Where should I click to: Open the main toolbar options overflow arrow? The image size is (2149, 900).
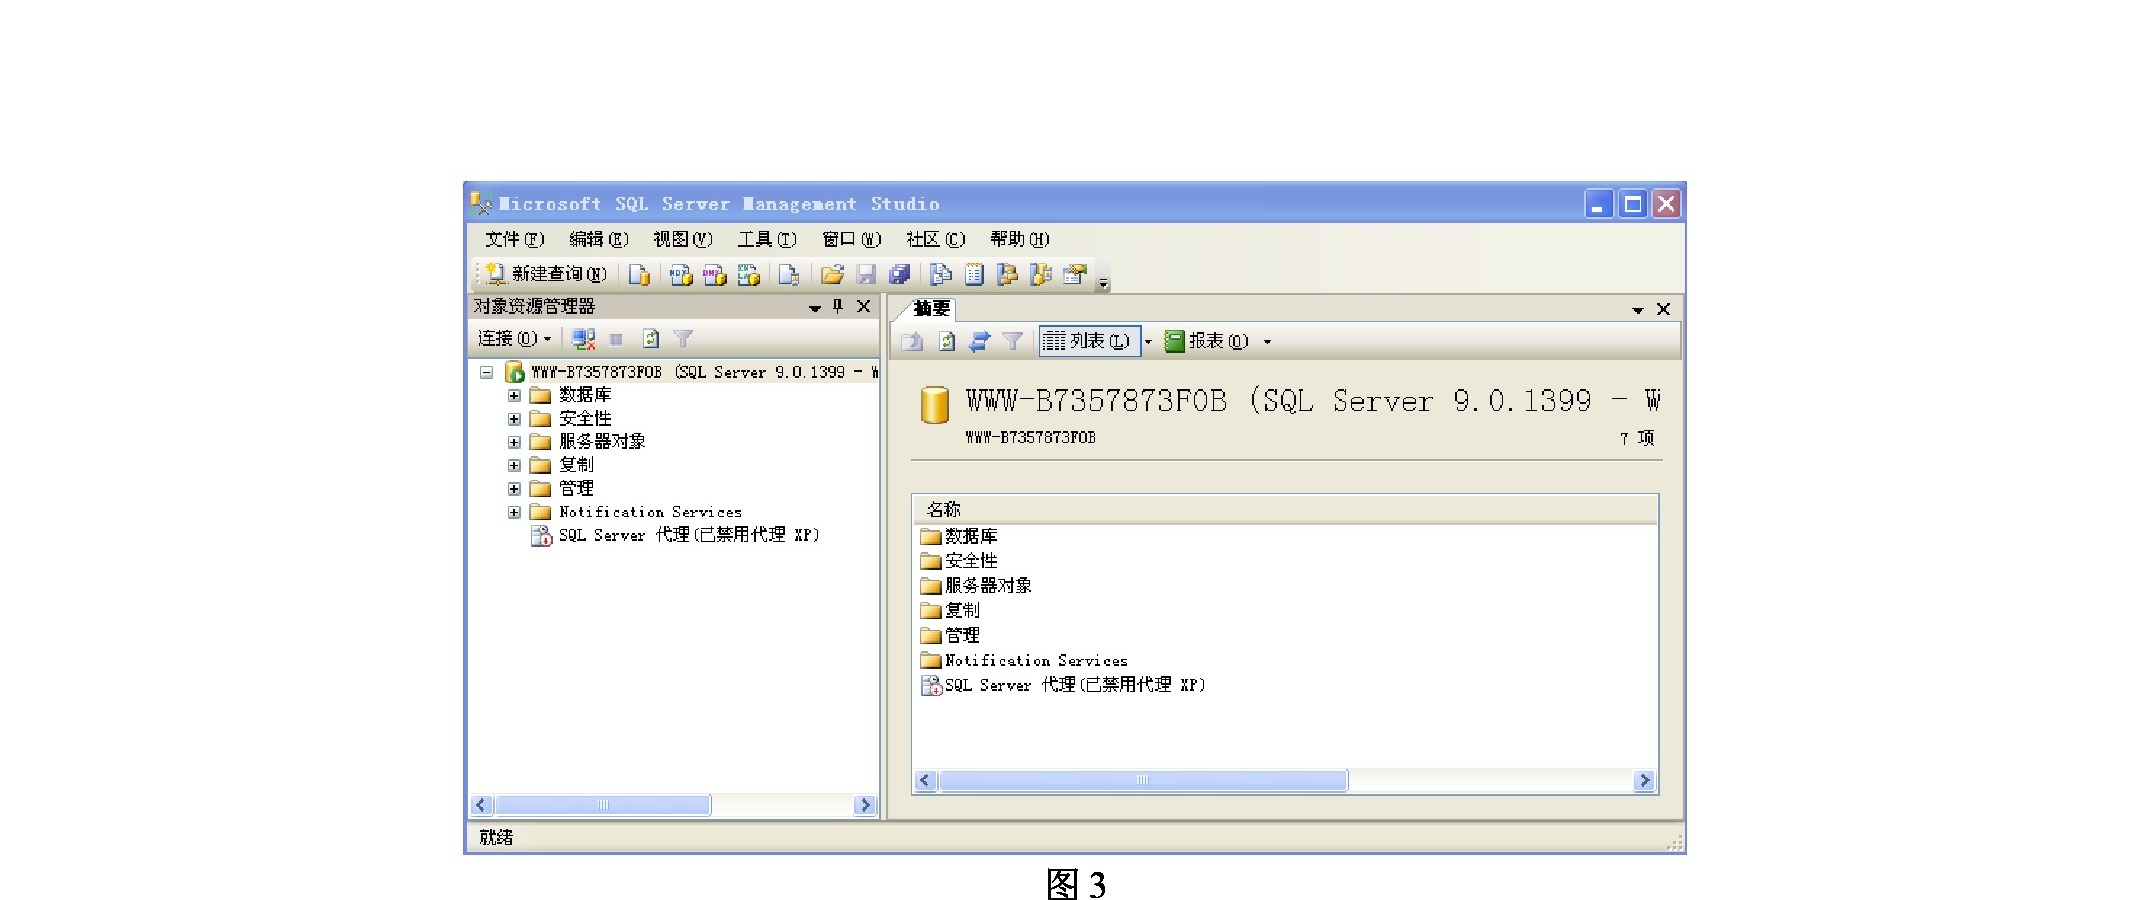(1103, 284)
